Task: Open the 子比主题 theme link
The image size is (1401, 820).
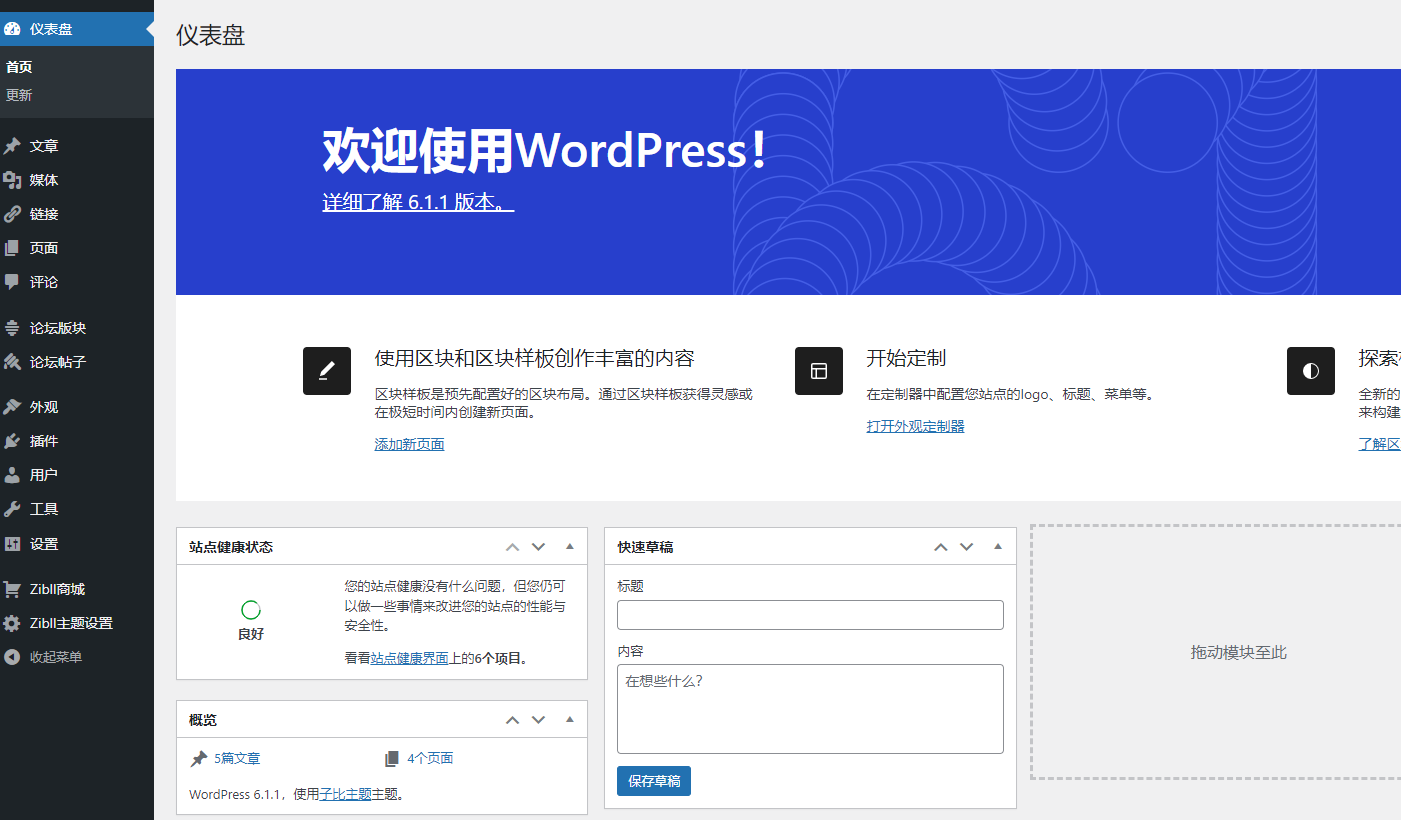Action: [345, 795]
